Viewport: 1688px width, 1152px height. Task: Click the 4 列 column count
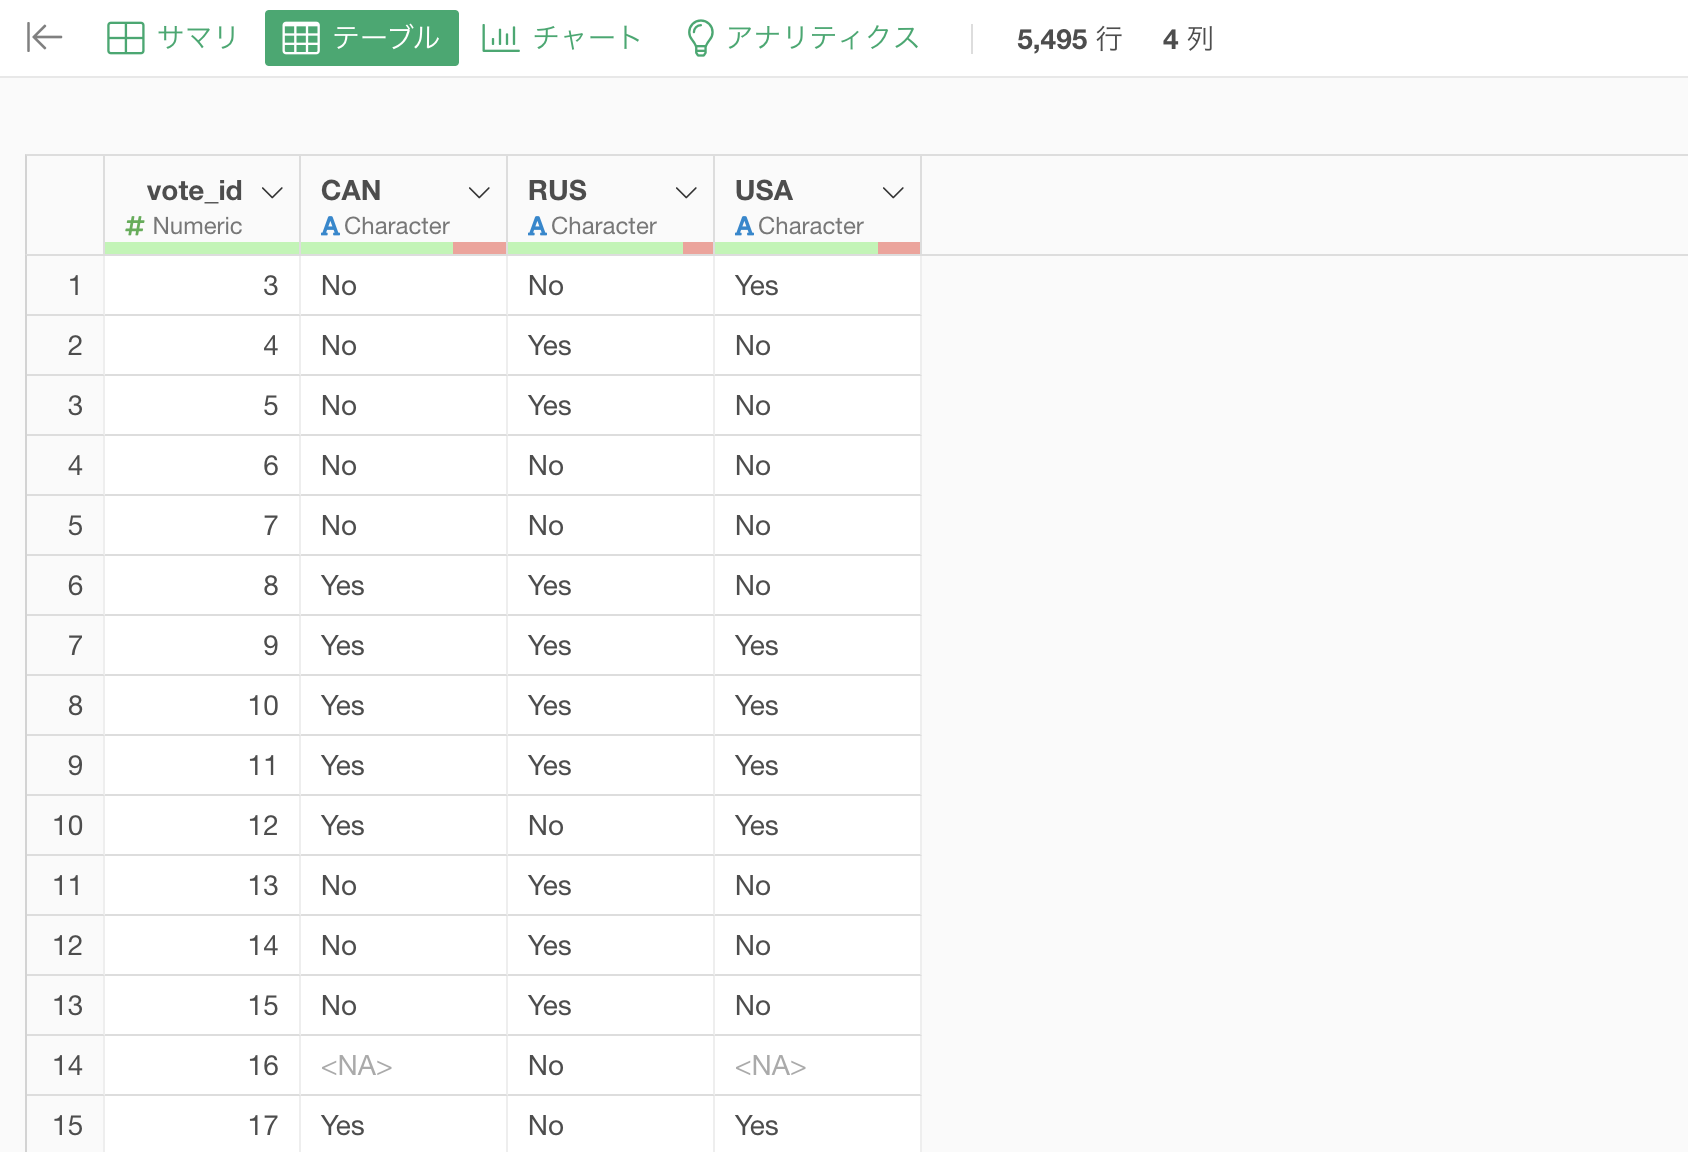point(1188,39)
